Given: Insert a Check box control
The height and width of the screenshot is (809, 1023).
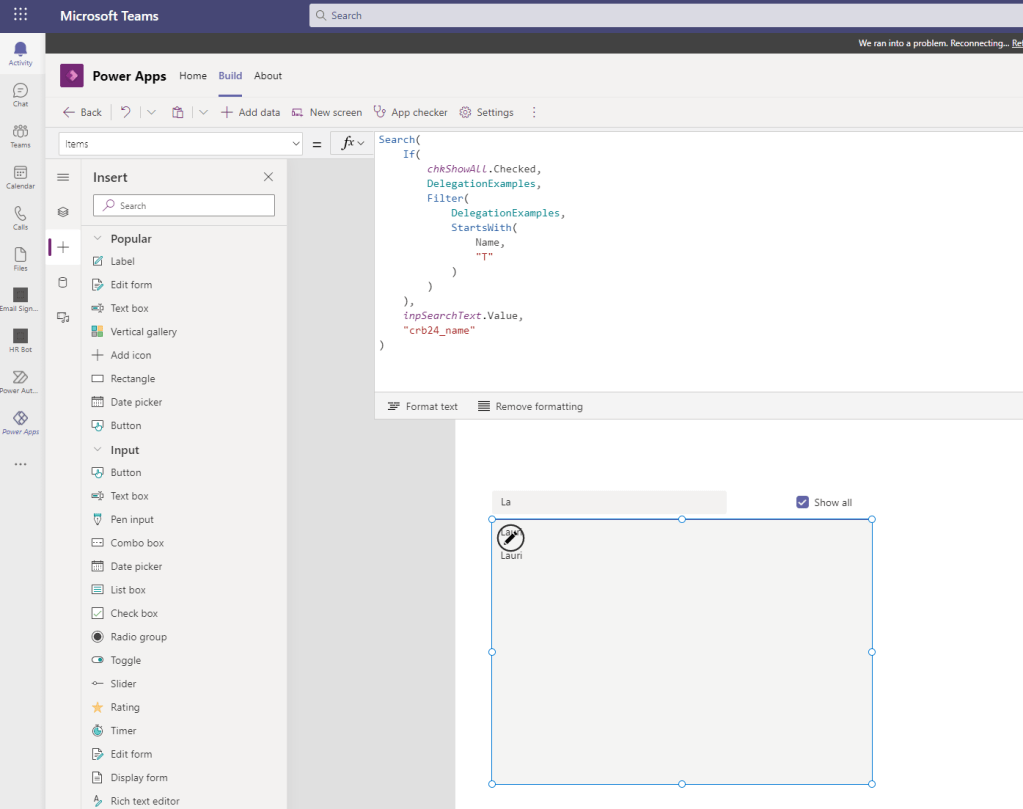Looking at the screenshot, I should pyautogui.click(x=133, y=613).
